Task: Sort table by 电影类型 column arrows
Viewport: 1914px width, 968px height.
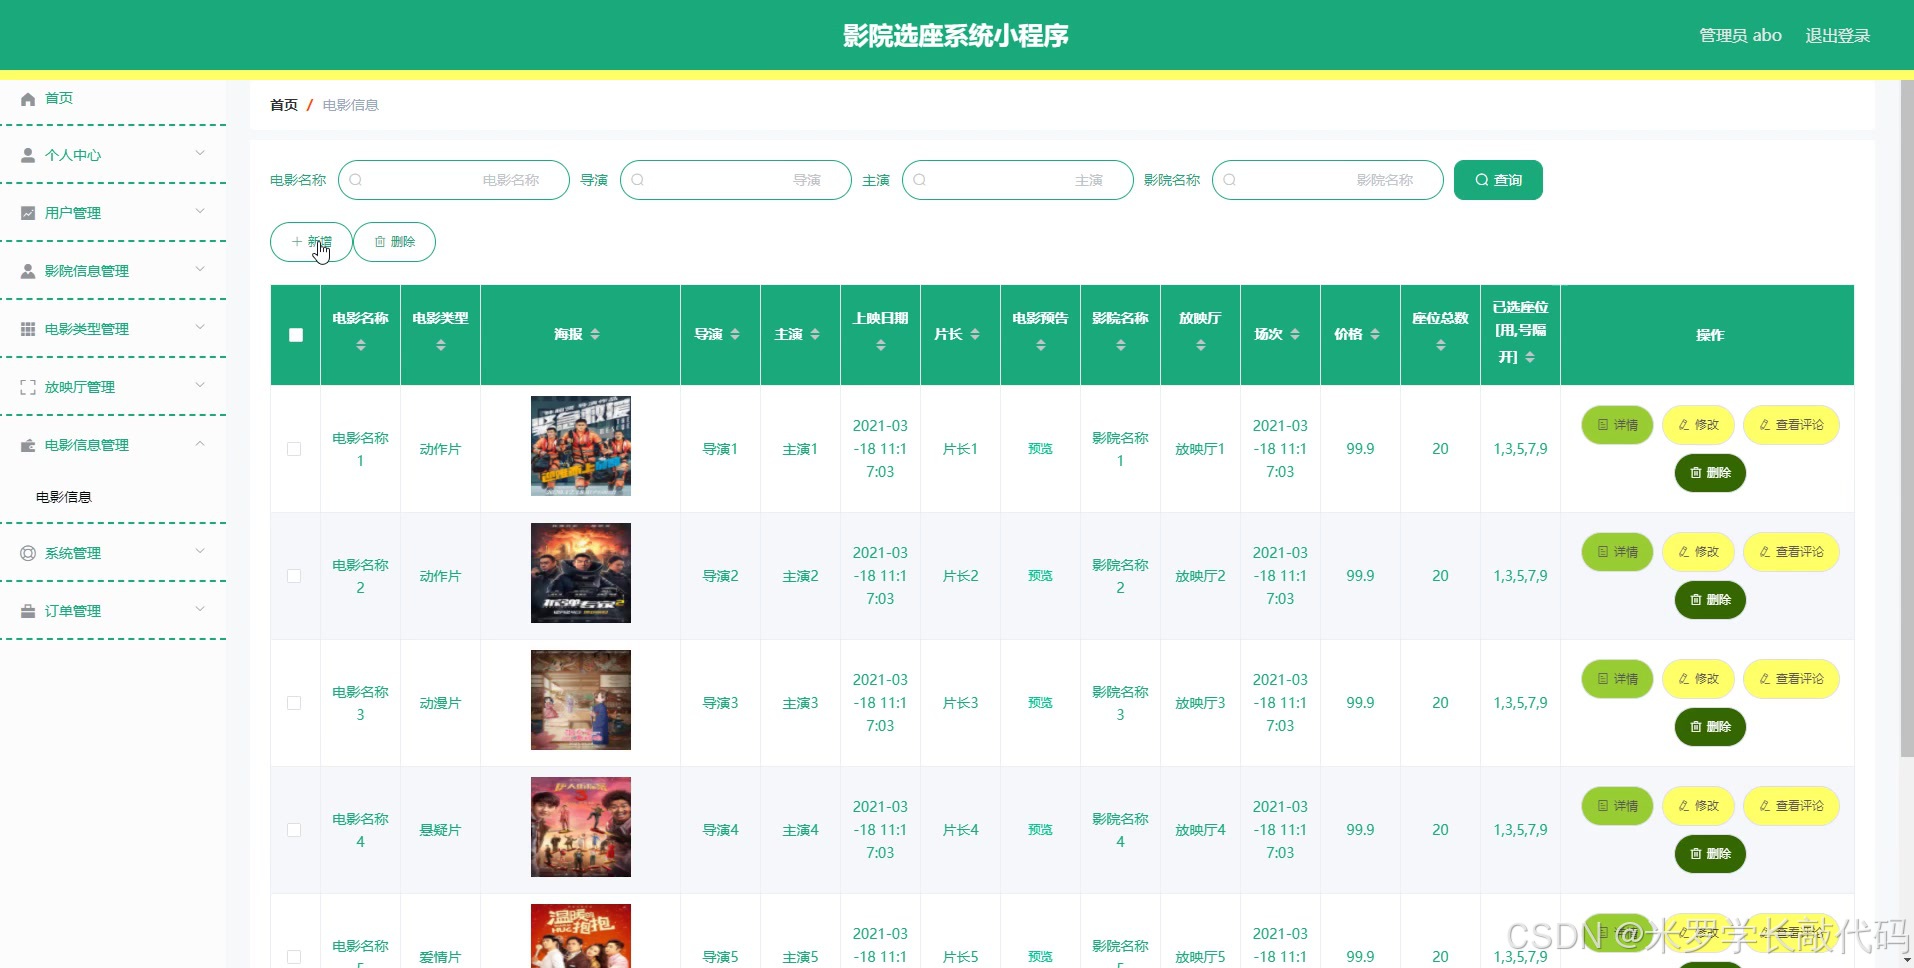Action: tap(441, 345)
